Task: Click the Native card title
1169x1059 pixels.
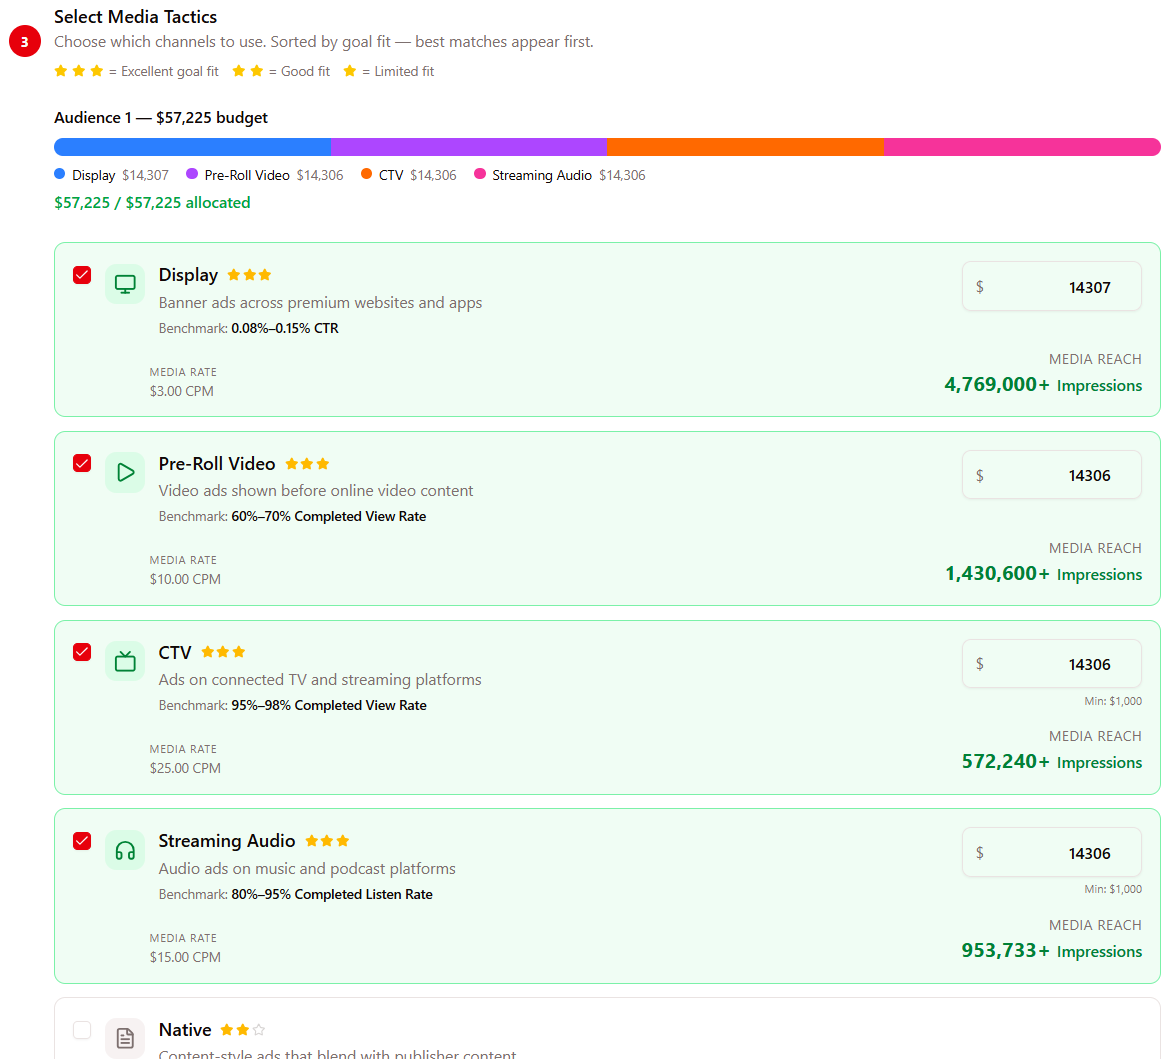Action: click(x=185, y=1030)
